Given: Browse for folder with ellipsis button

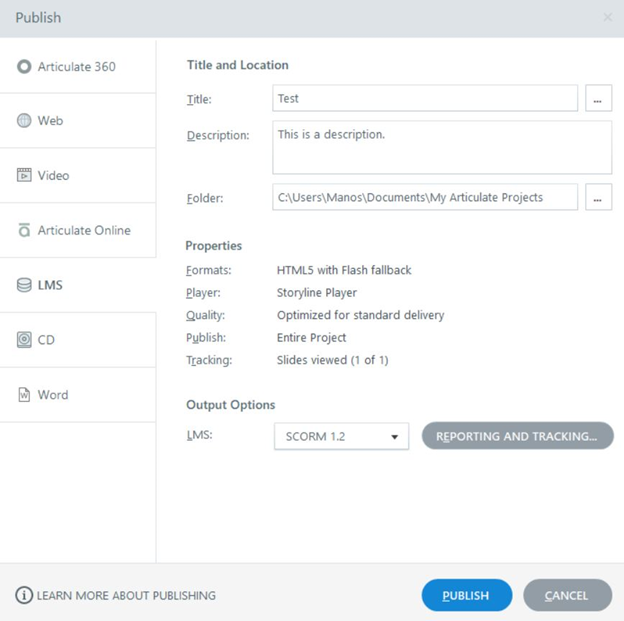Looking at the screenshot, I should [598, 197].
